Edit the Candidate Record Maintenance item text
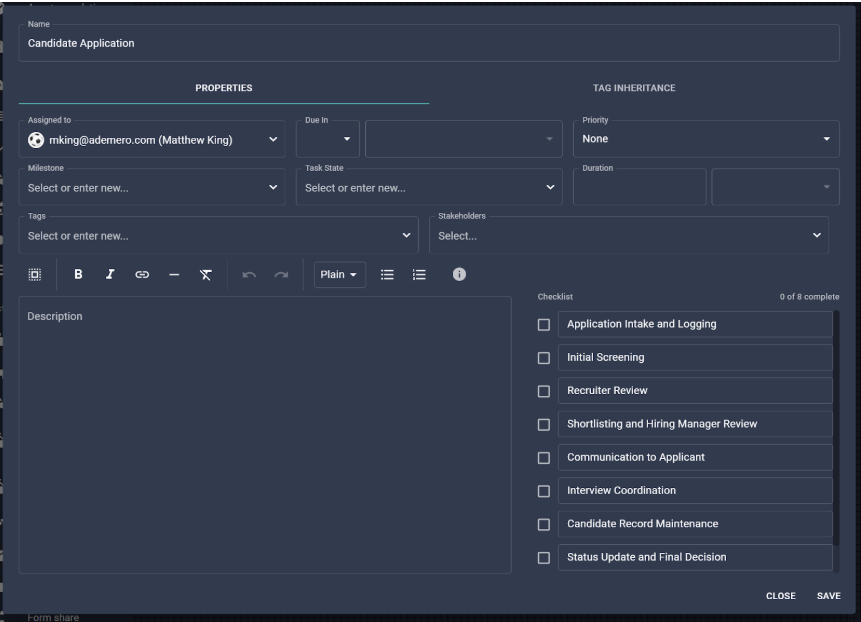The height and width of the screenshot is (622, 861). (x=695, y=524)
